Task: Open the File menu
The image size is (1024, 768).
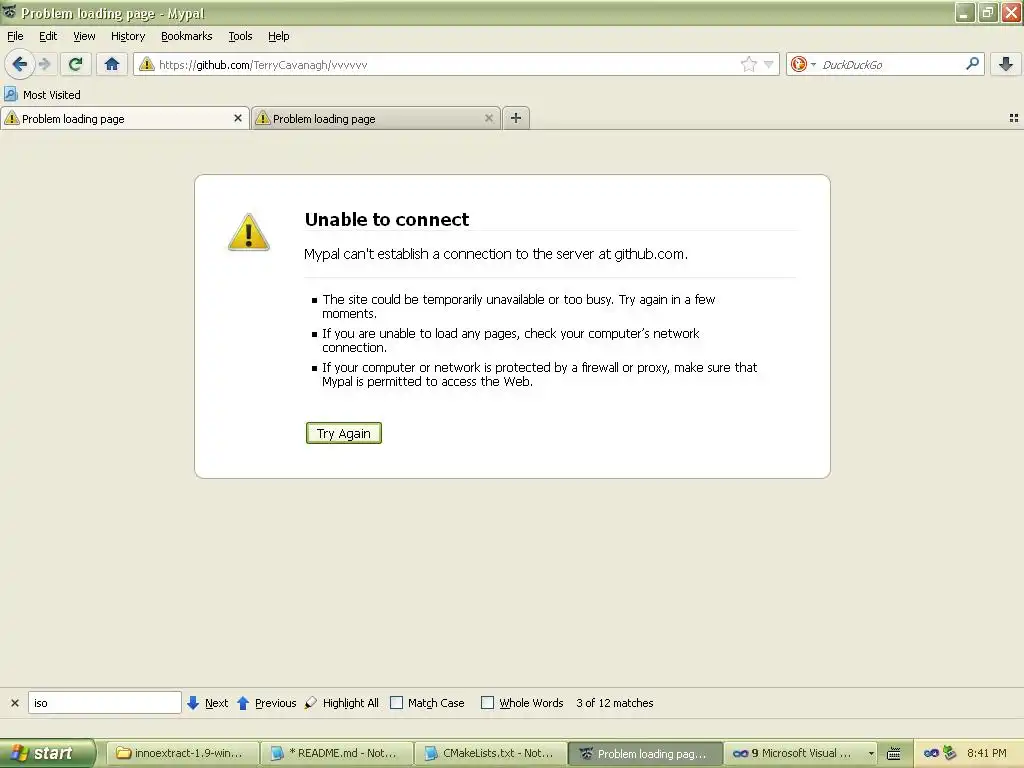Action: (x=15, y=36)
